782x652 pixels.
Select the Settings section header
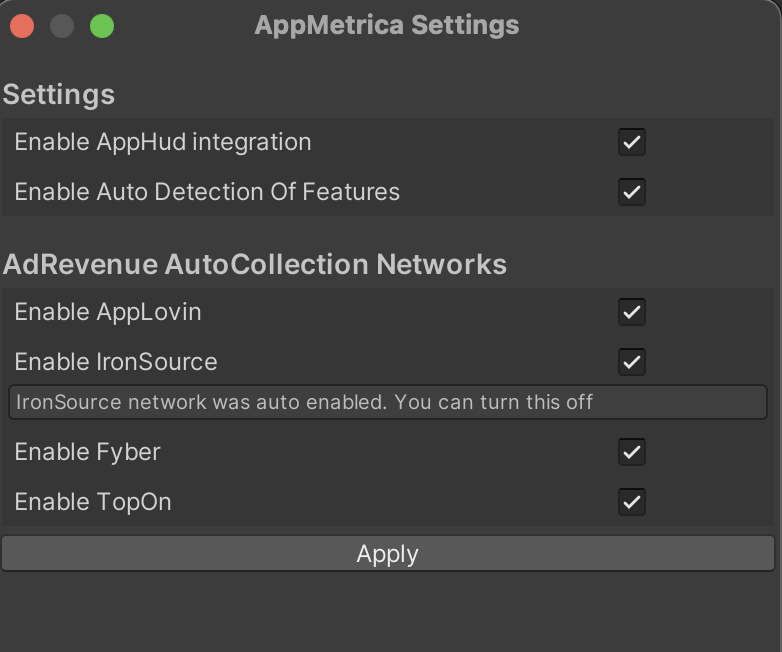pyautogui.click(x=59, y=95)
